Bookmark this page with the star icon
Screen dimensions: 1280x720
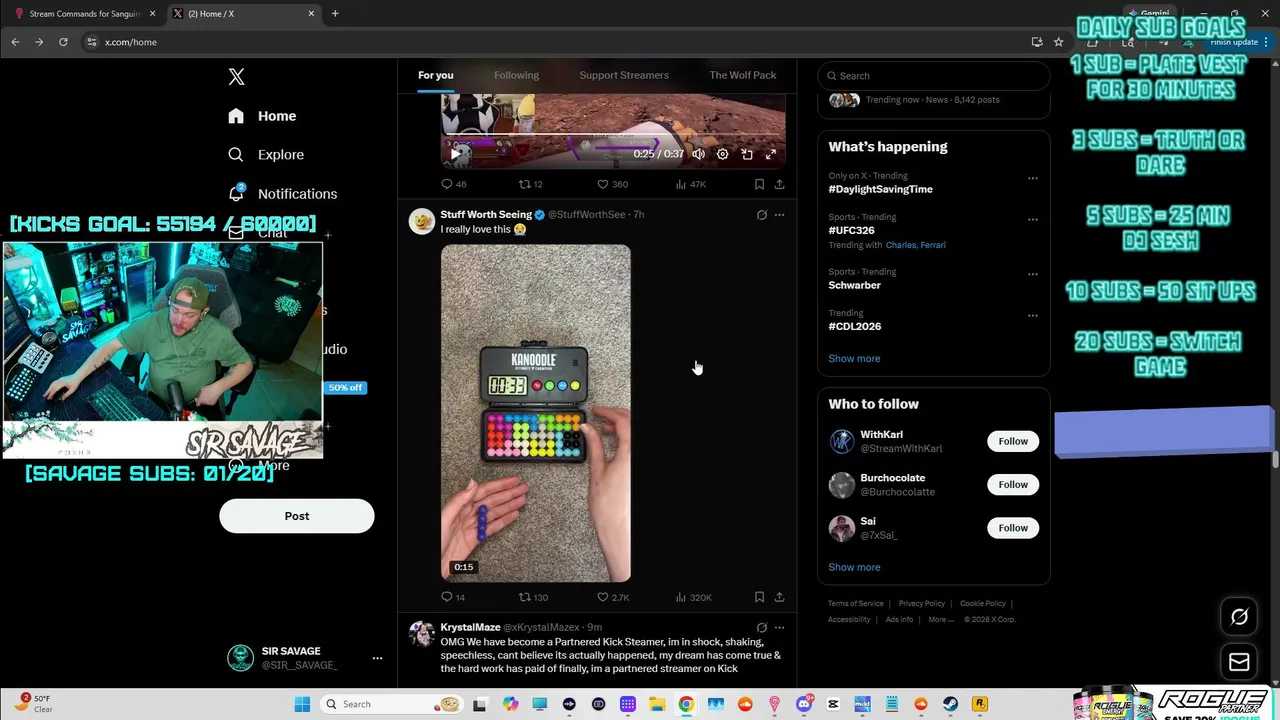click(1059, 42)
